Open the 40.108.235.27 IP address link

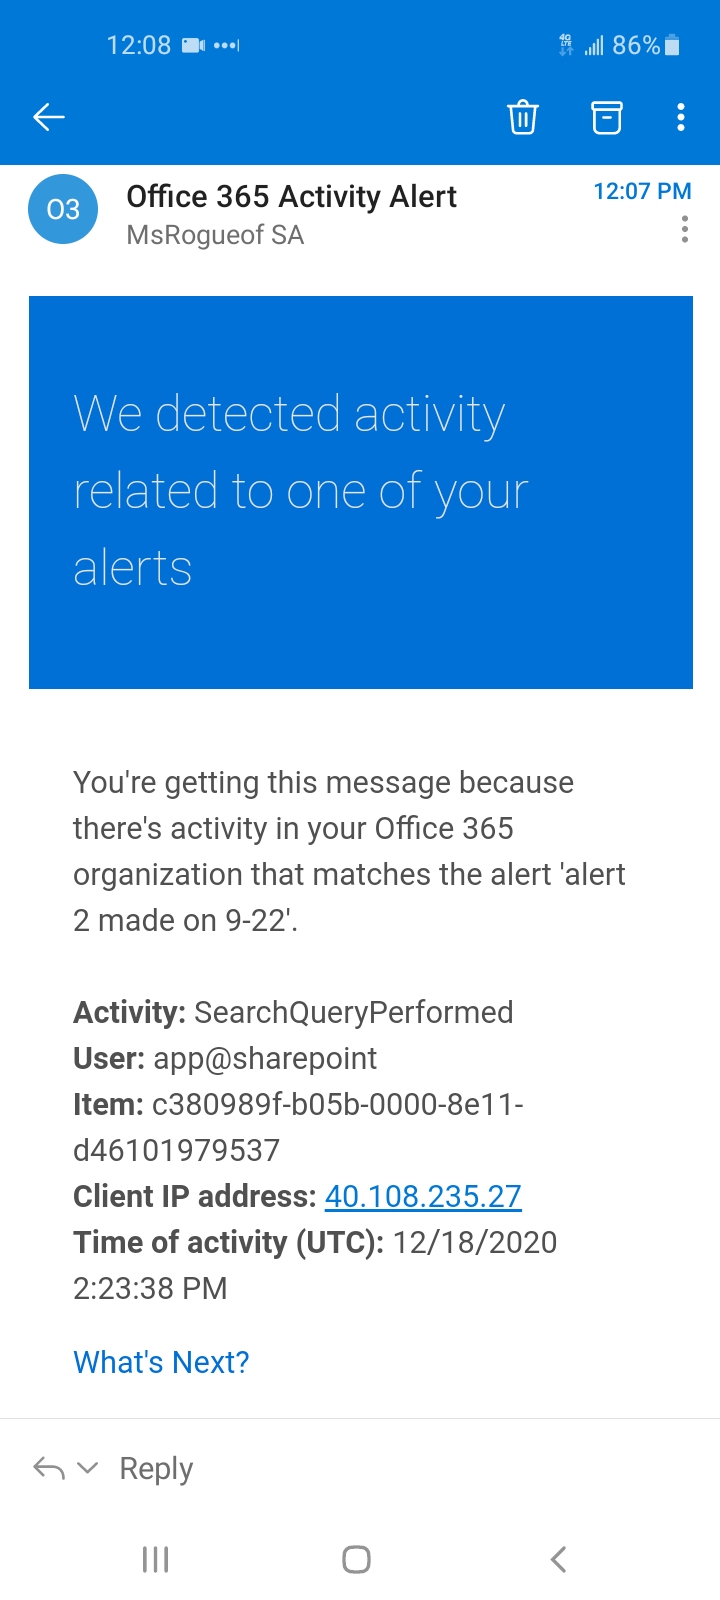click(x=423, y=1196)
